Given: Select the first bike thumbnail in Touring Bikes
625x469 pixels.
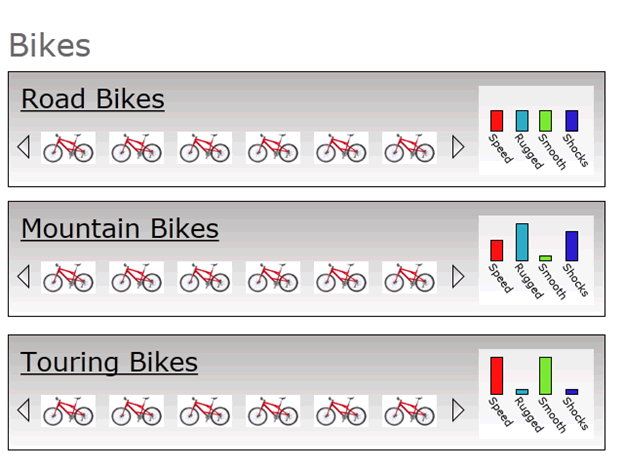Looking at the screenshot, I should click(x=68, y=411).
